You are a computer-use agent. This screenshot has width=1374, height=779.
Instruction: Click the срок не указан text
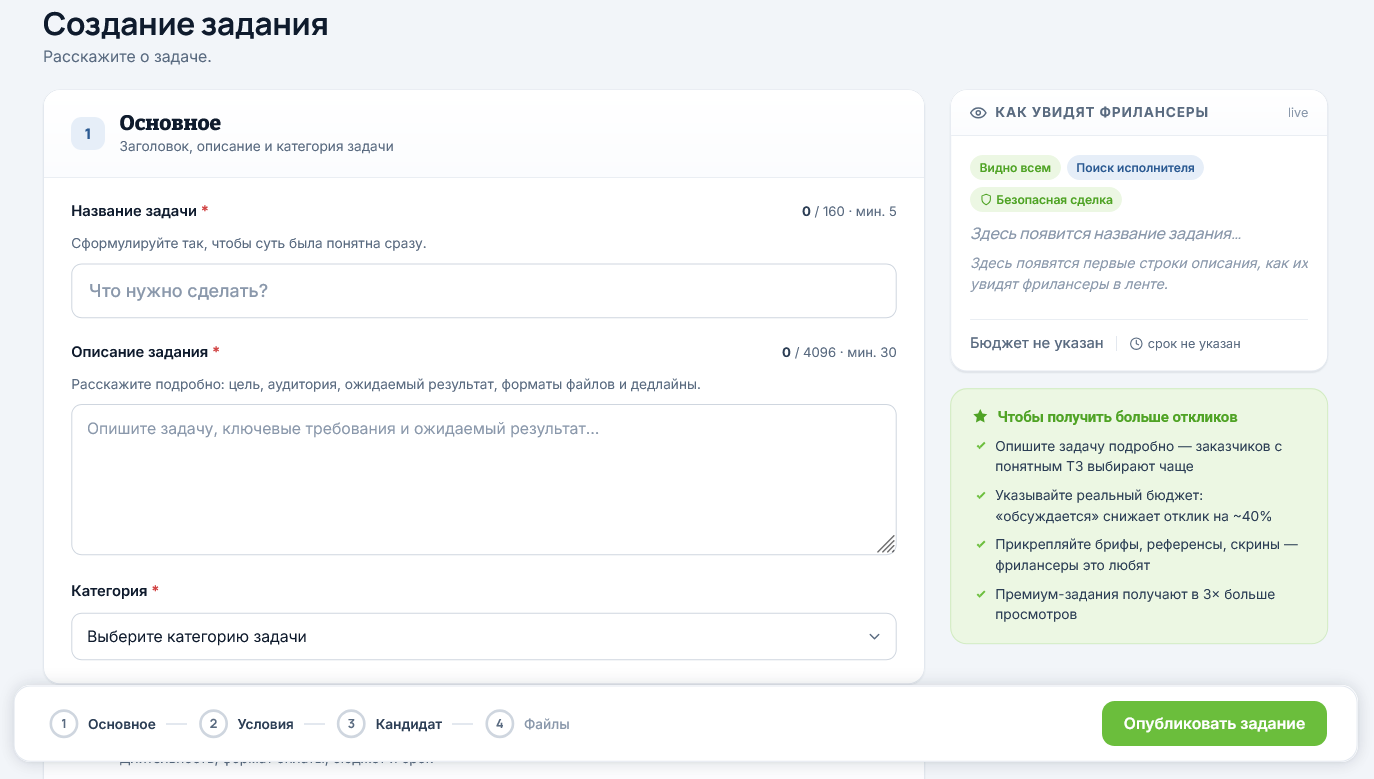coord(1194,344)
